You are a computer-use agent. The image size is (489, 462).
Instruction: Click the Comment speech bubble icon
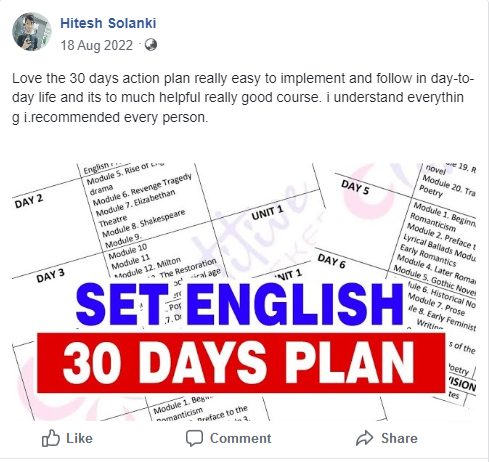pos(194,438)
